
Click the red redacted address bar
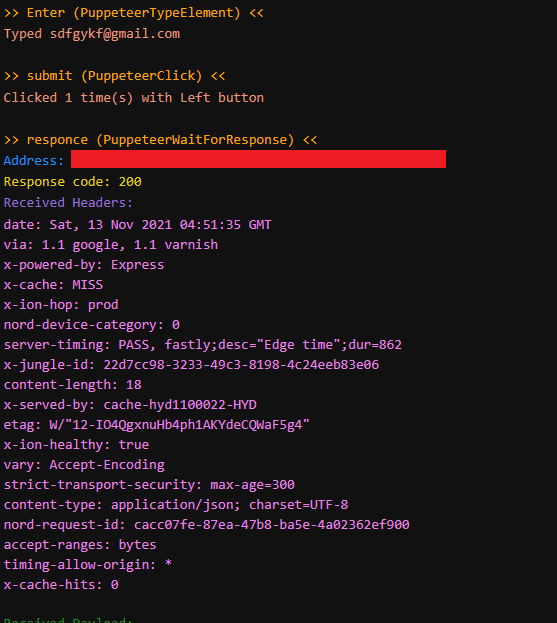click(258, 159)
